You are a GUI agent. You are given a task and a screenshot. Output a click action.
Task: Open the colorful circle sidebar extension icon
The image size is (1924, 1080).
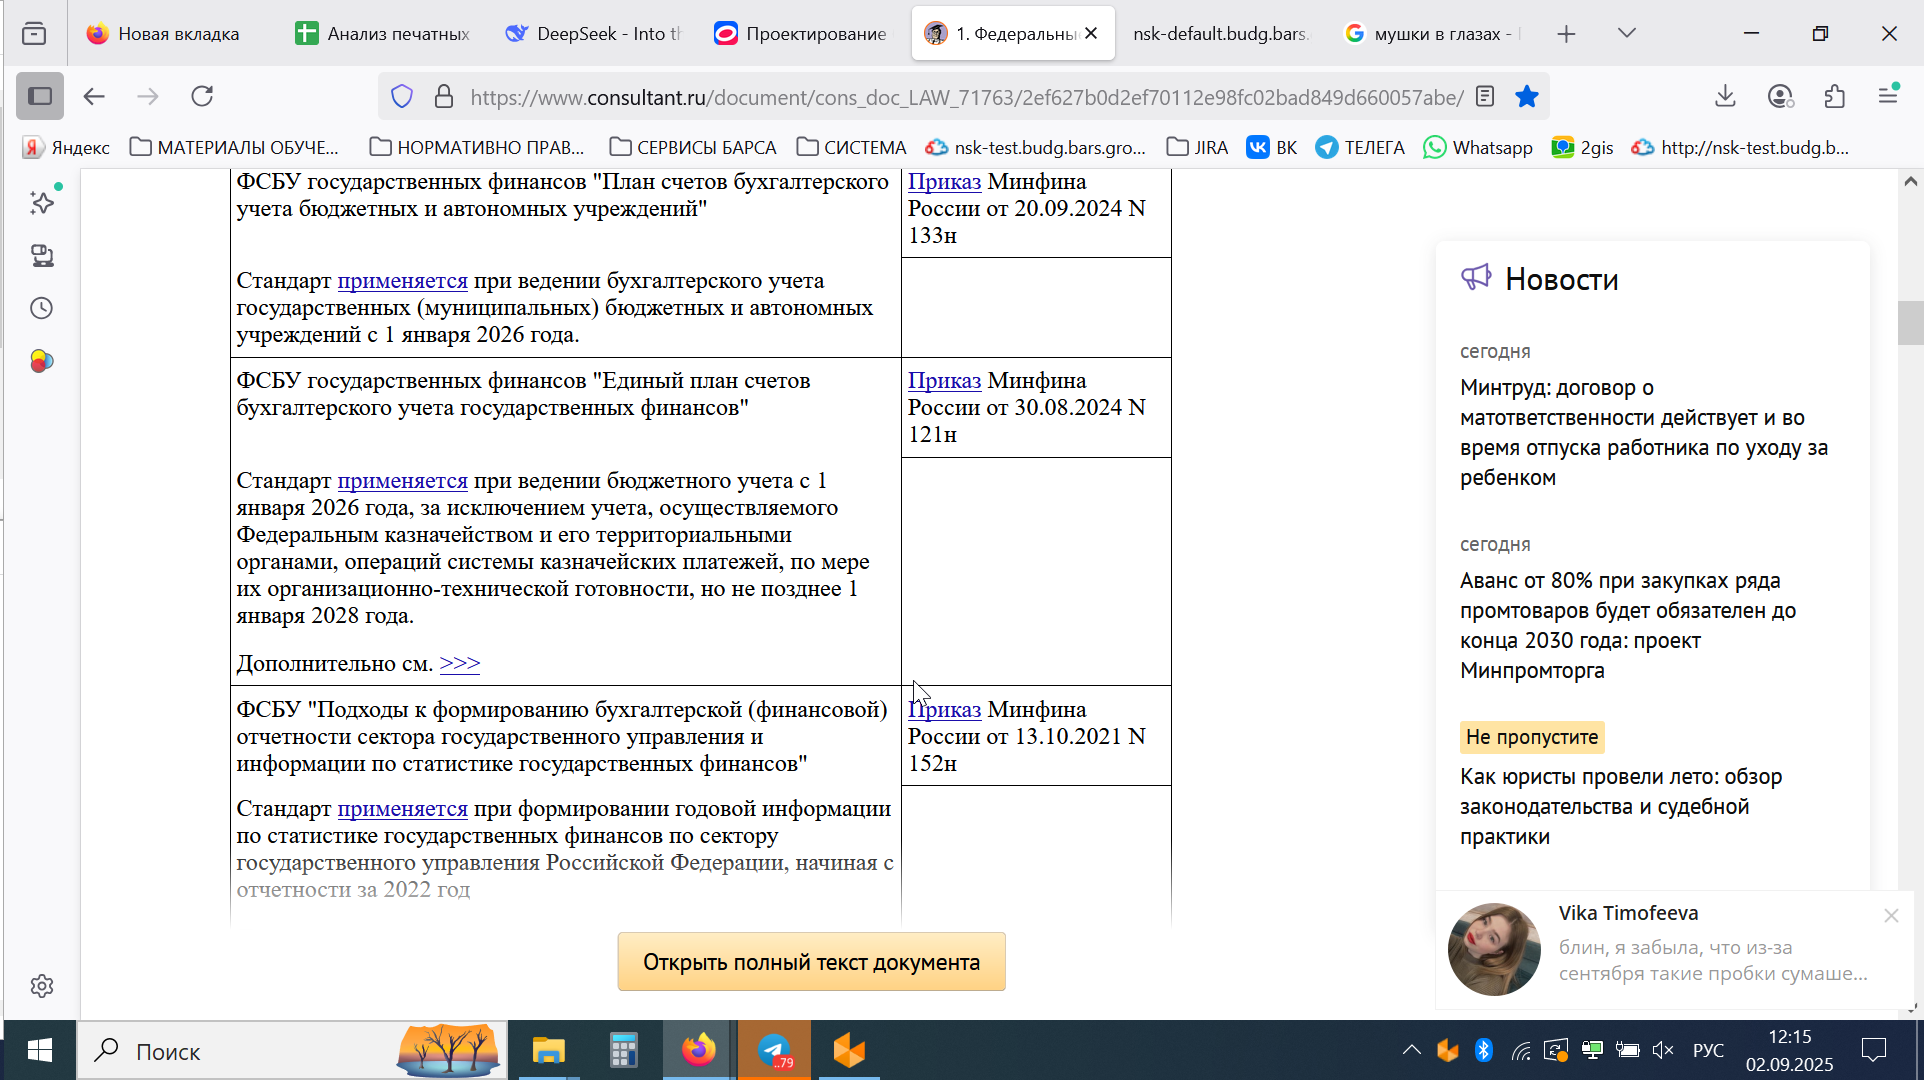[x=42, y=361]
